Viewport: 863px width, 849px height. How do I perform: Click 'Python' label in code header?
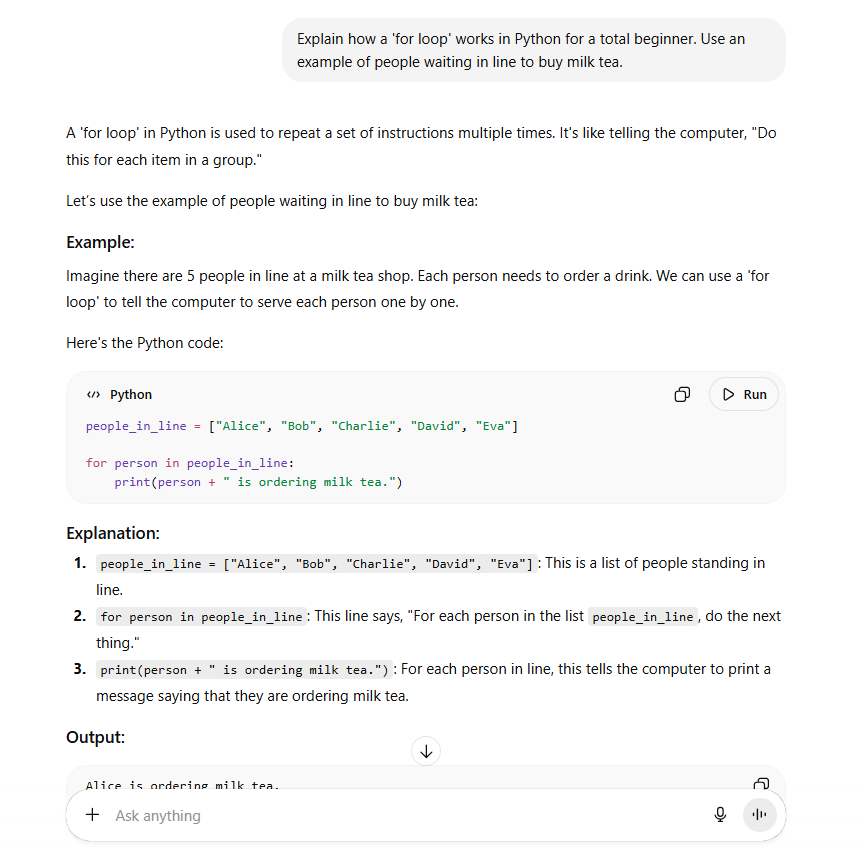coord(131,395)
